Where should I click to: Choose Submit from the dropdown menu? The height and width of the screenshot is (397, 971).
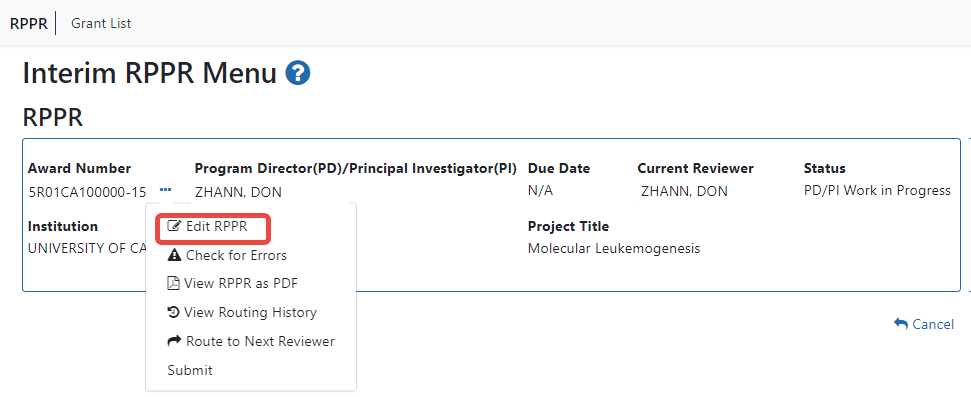tap(190, 370)
